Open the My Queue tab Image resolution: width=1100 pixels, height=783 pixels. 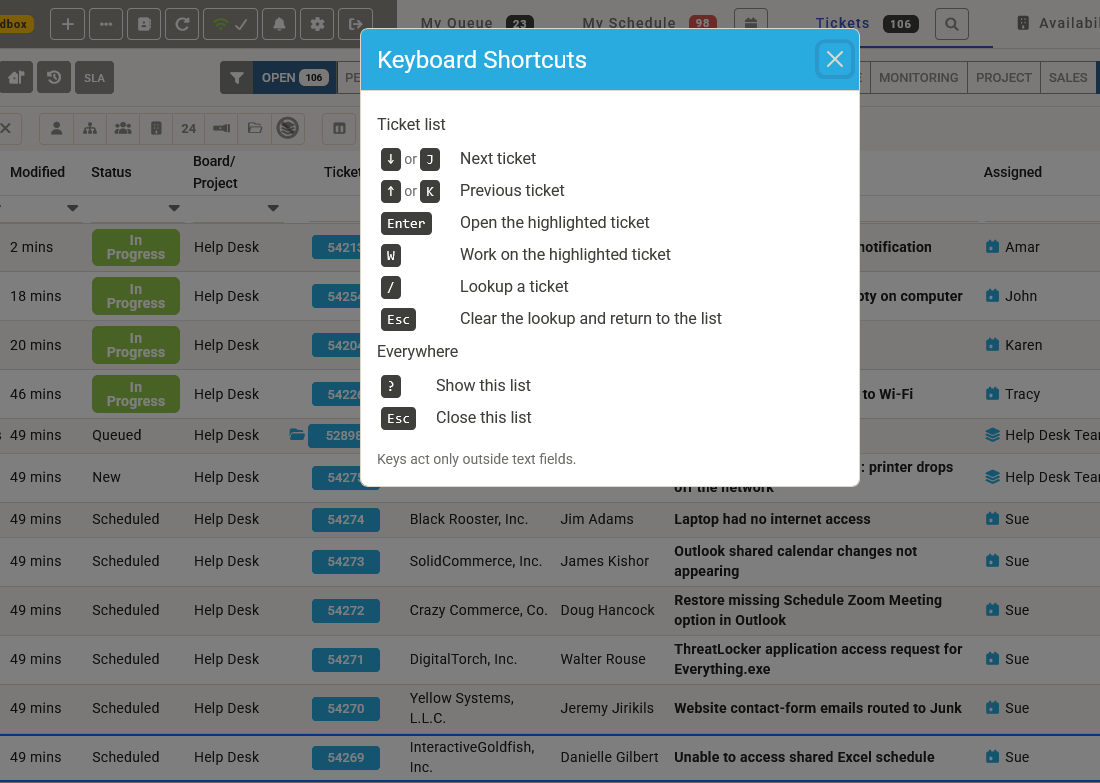pyautogui.click(x=477, y=23)
